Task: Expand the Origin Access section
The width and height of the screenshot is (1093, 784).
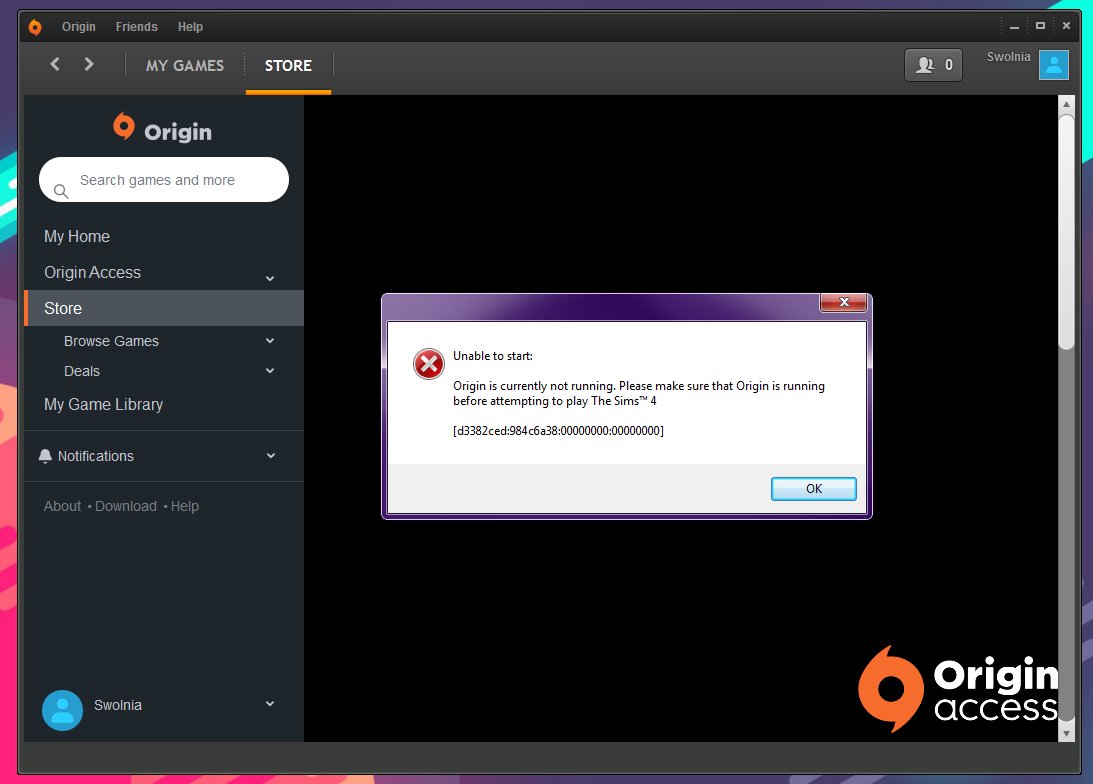Action: click(270, 278)
